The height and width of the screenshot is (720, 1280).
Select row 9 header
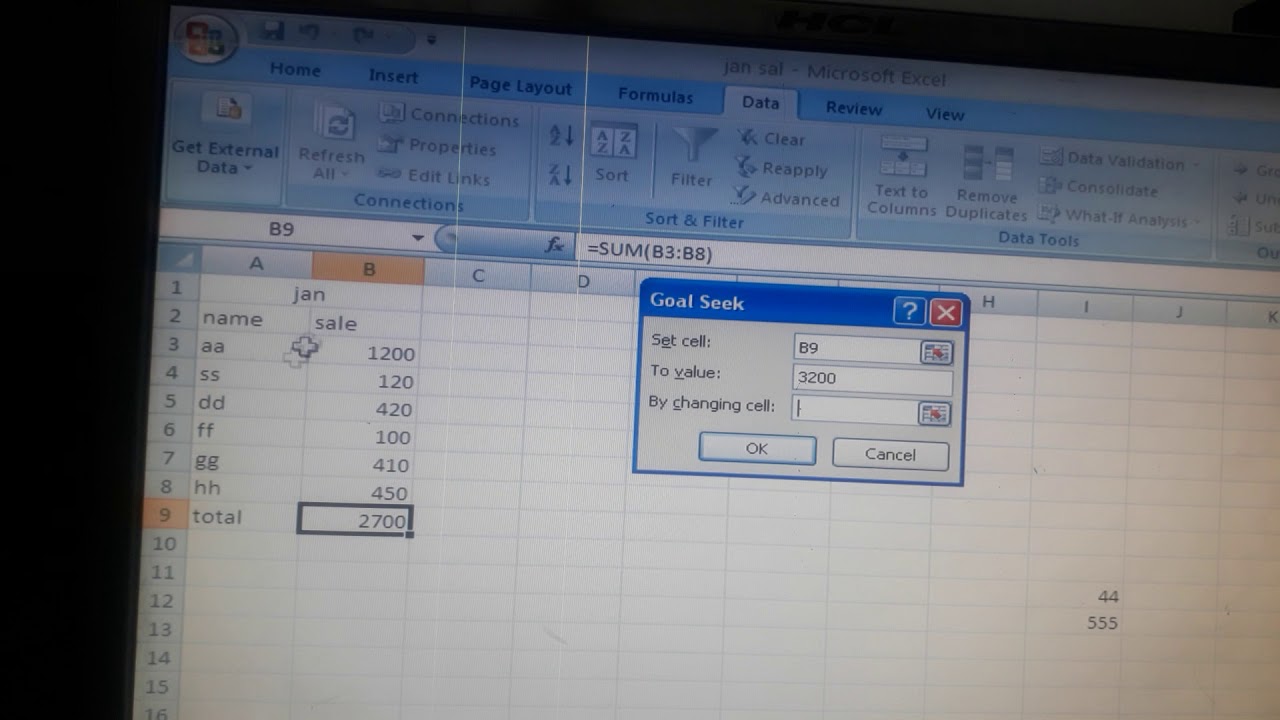point(166,516)
